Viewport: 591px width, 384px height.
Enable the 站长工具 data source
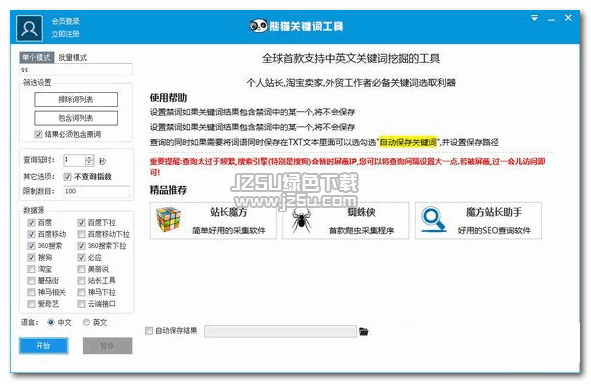coord(81,281)
